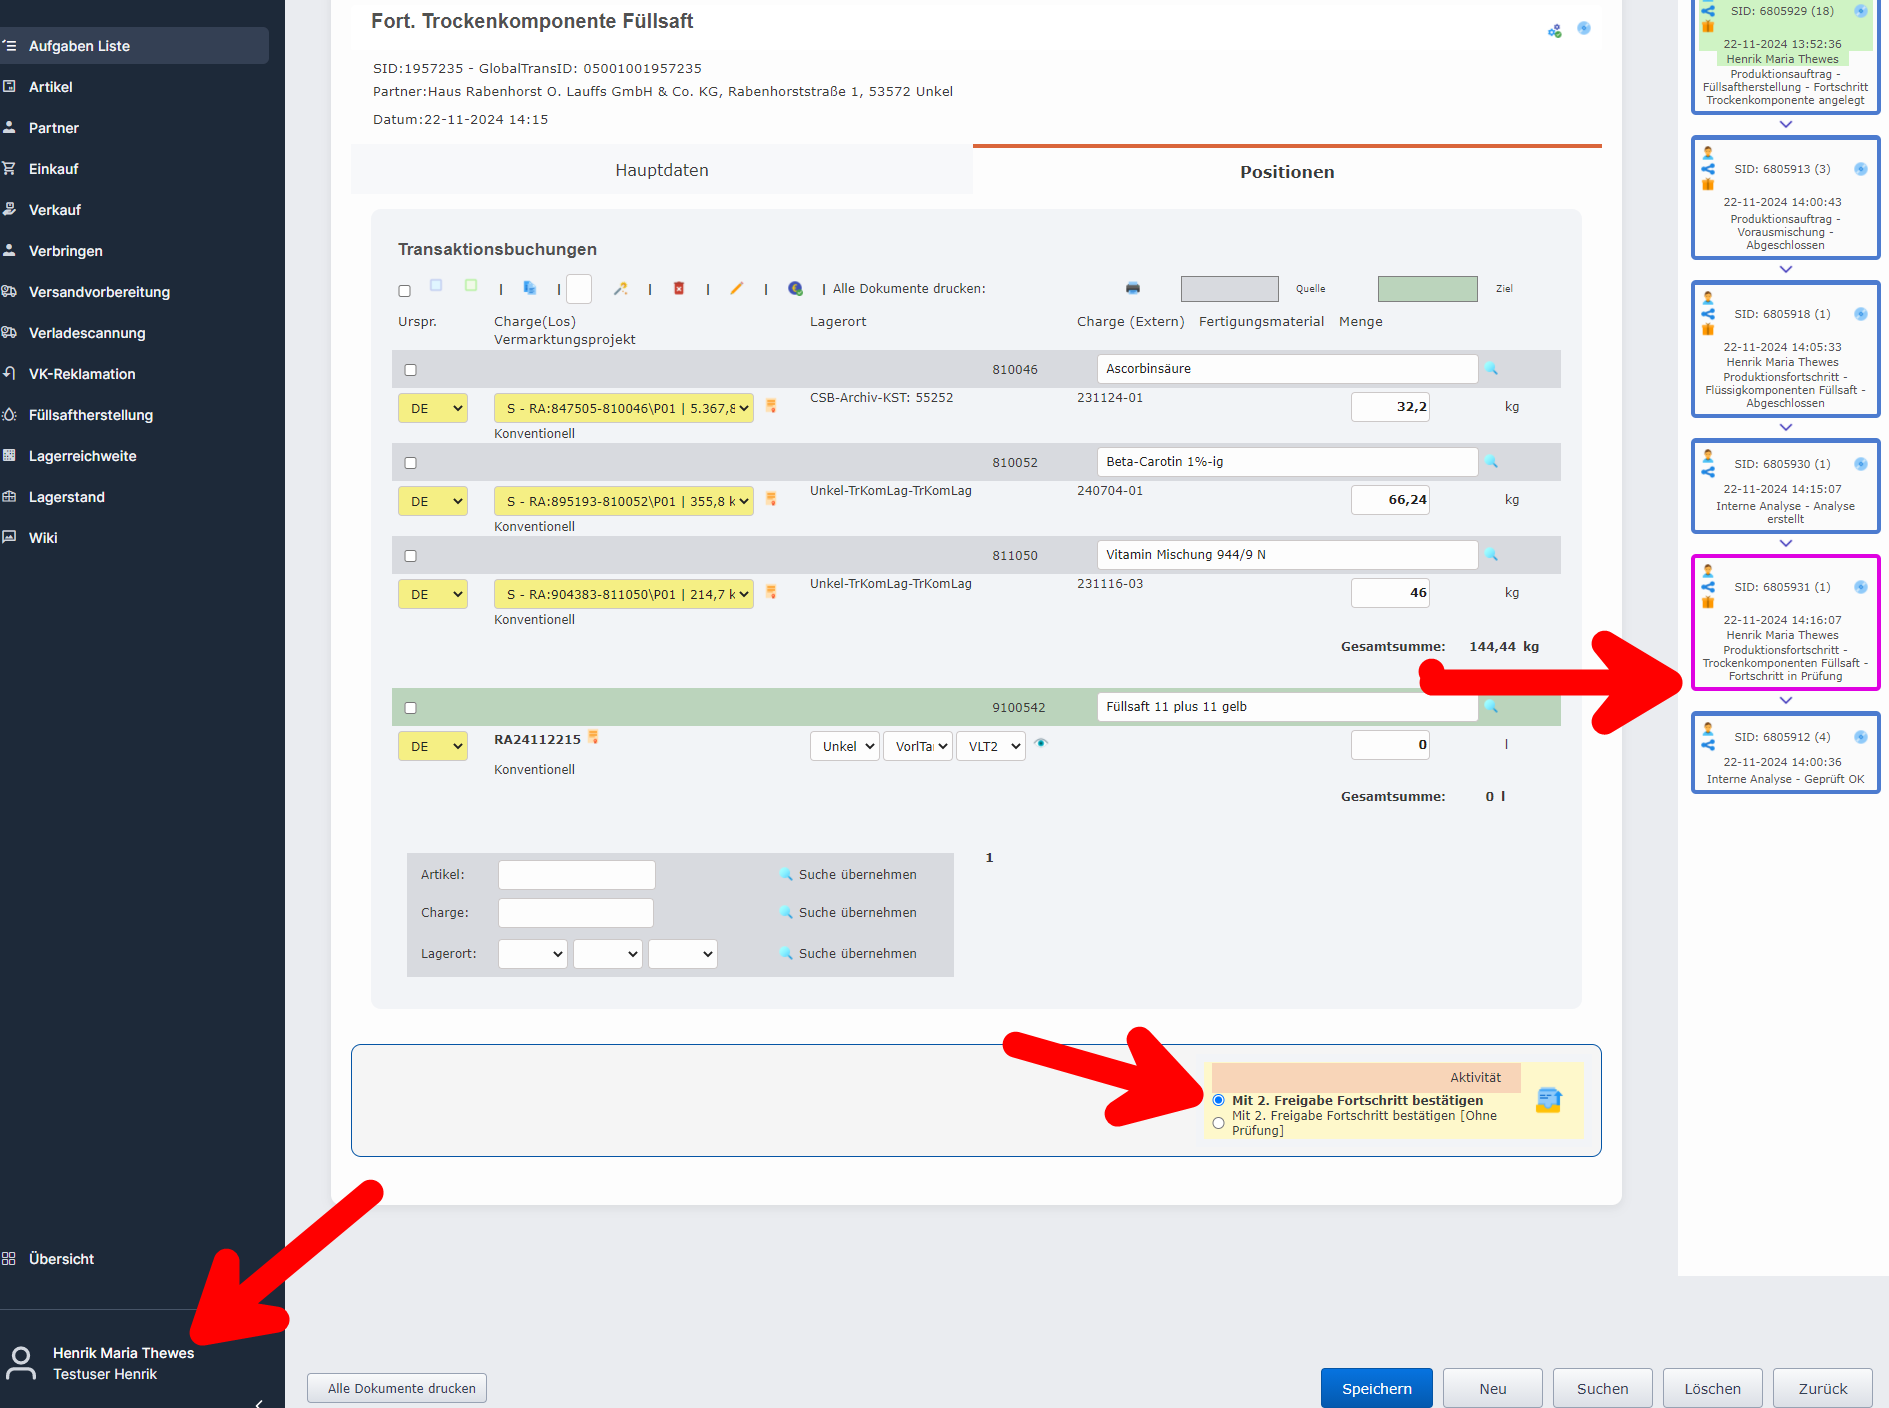
Task: Open the pencil edit icon in the toolbar
Action: [737, 289]
